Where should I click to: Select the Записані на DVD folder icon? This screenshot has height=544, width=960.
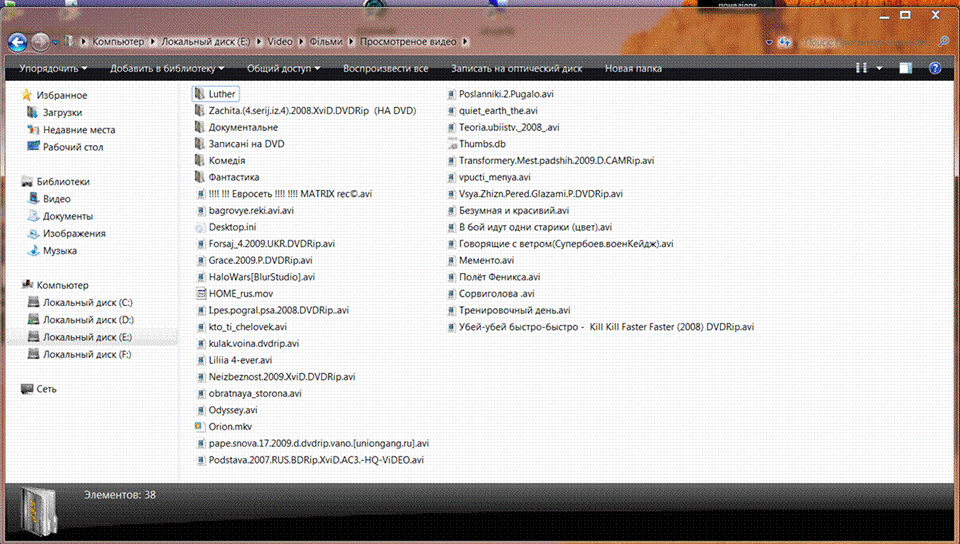tap(200, 143)
